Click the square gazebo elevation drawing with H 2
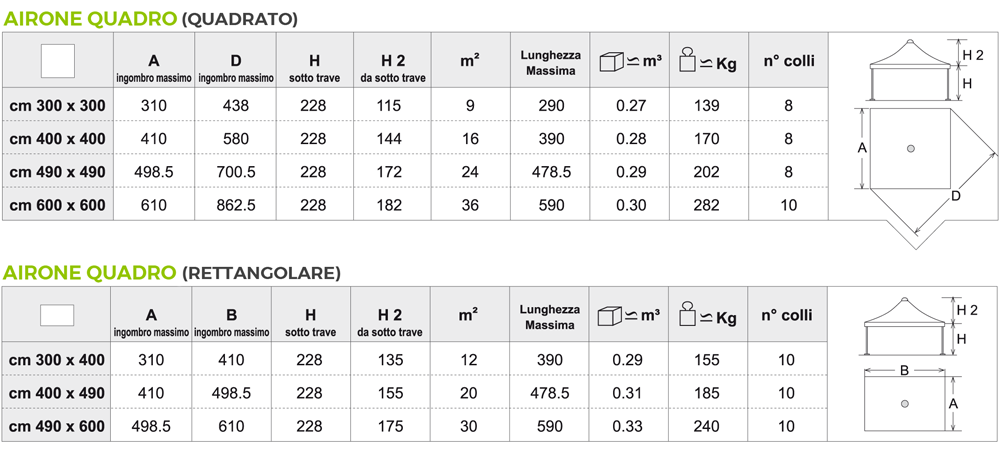1000x455 pixels. coord(909,70)
